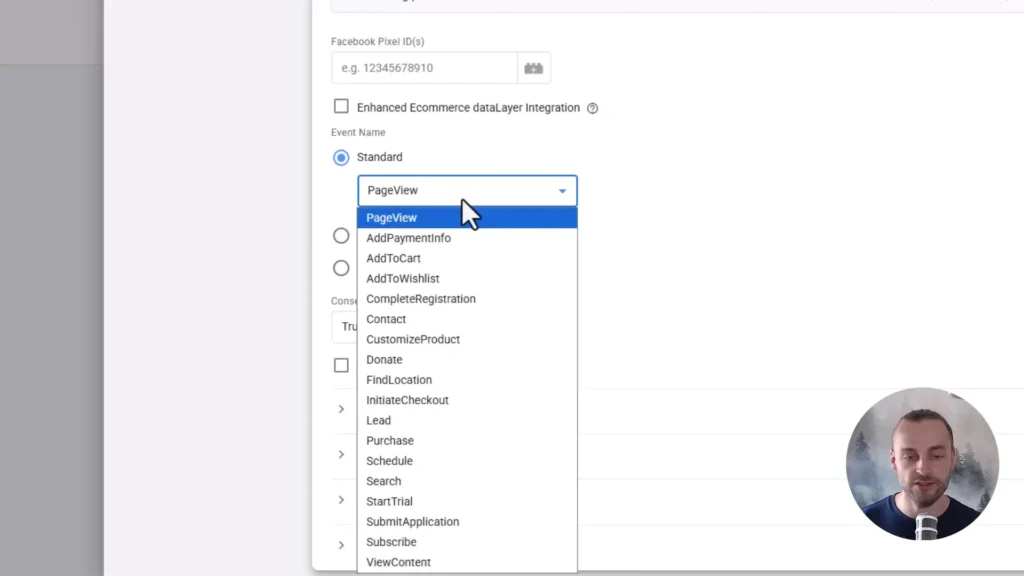Click the Standard radio label text
This screenshot has height=576, width=1024.
click(379, 157)
